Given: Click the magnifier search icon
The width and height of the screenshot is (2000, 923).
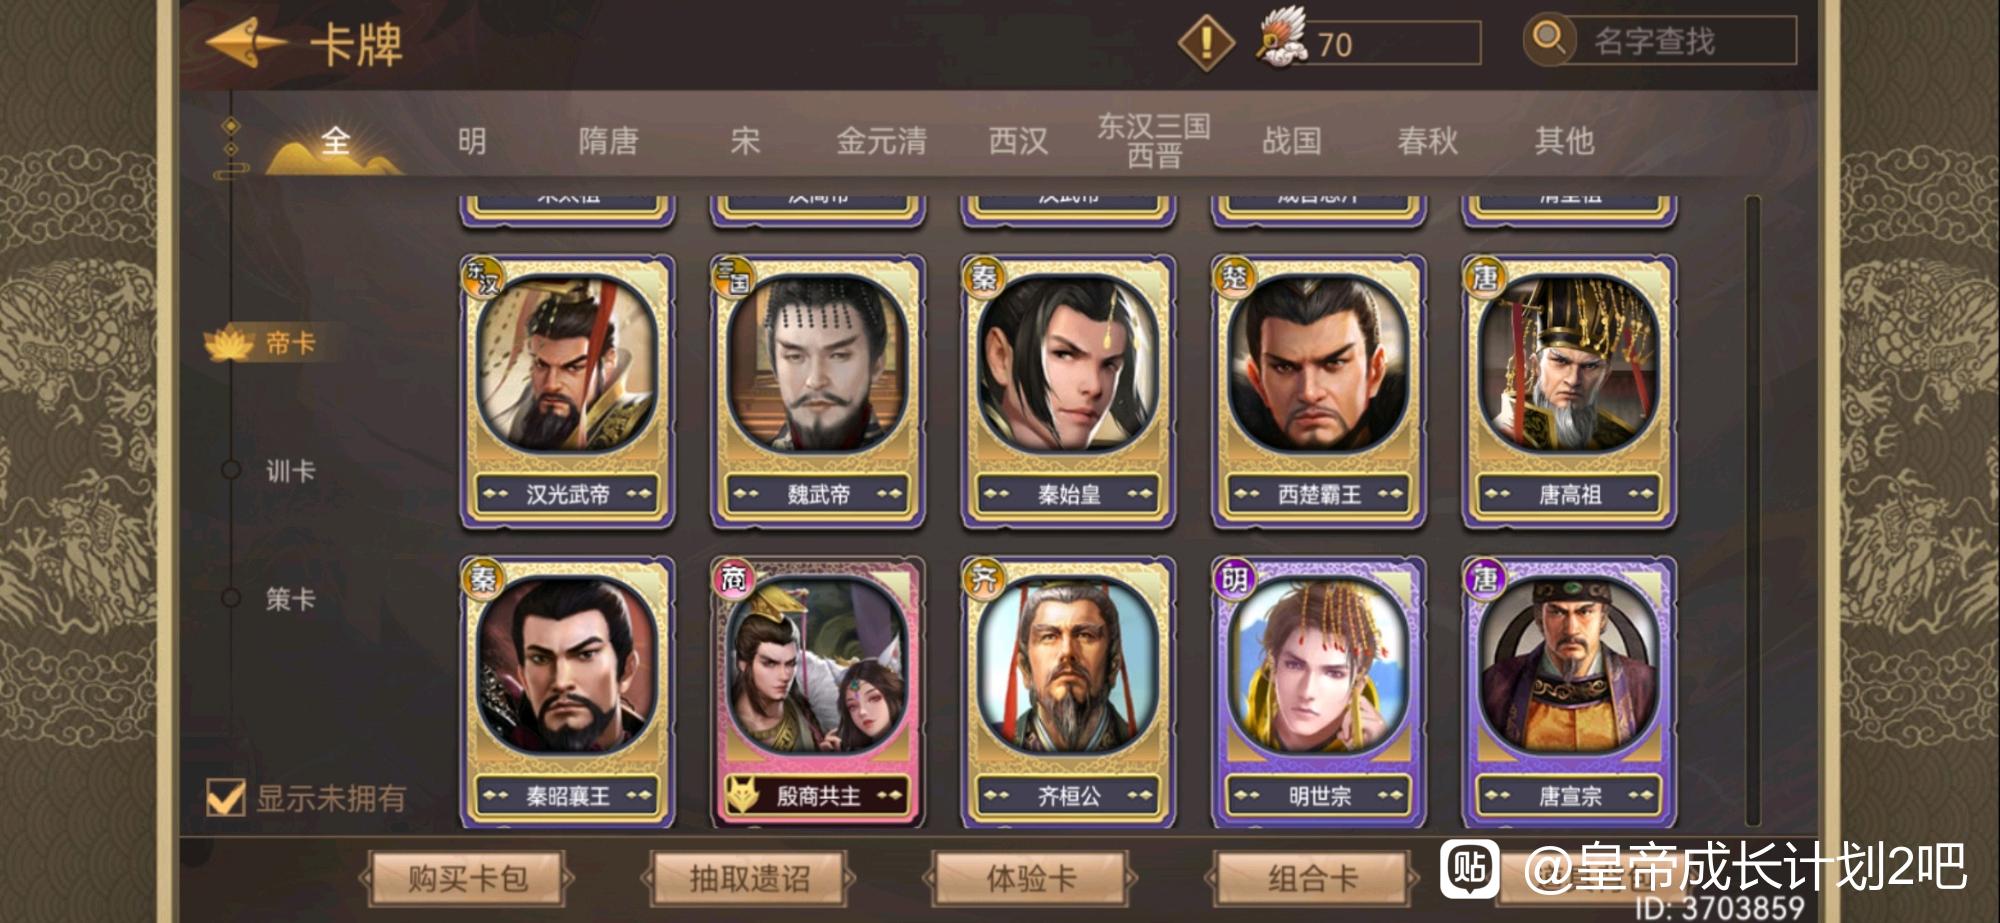Looking at the screenshot, I should coord(1549,39).
